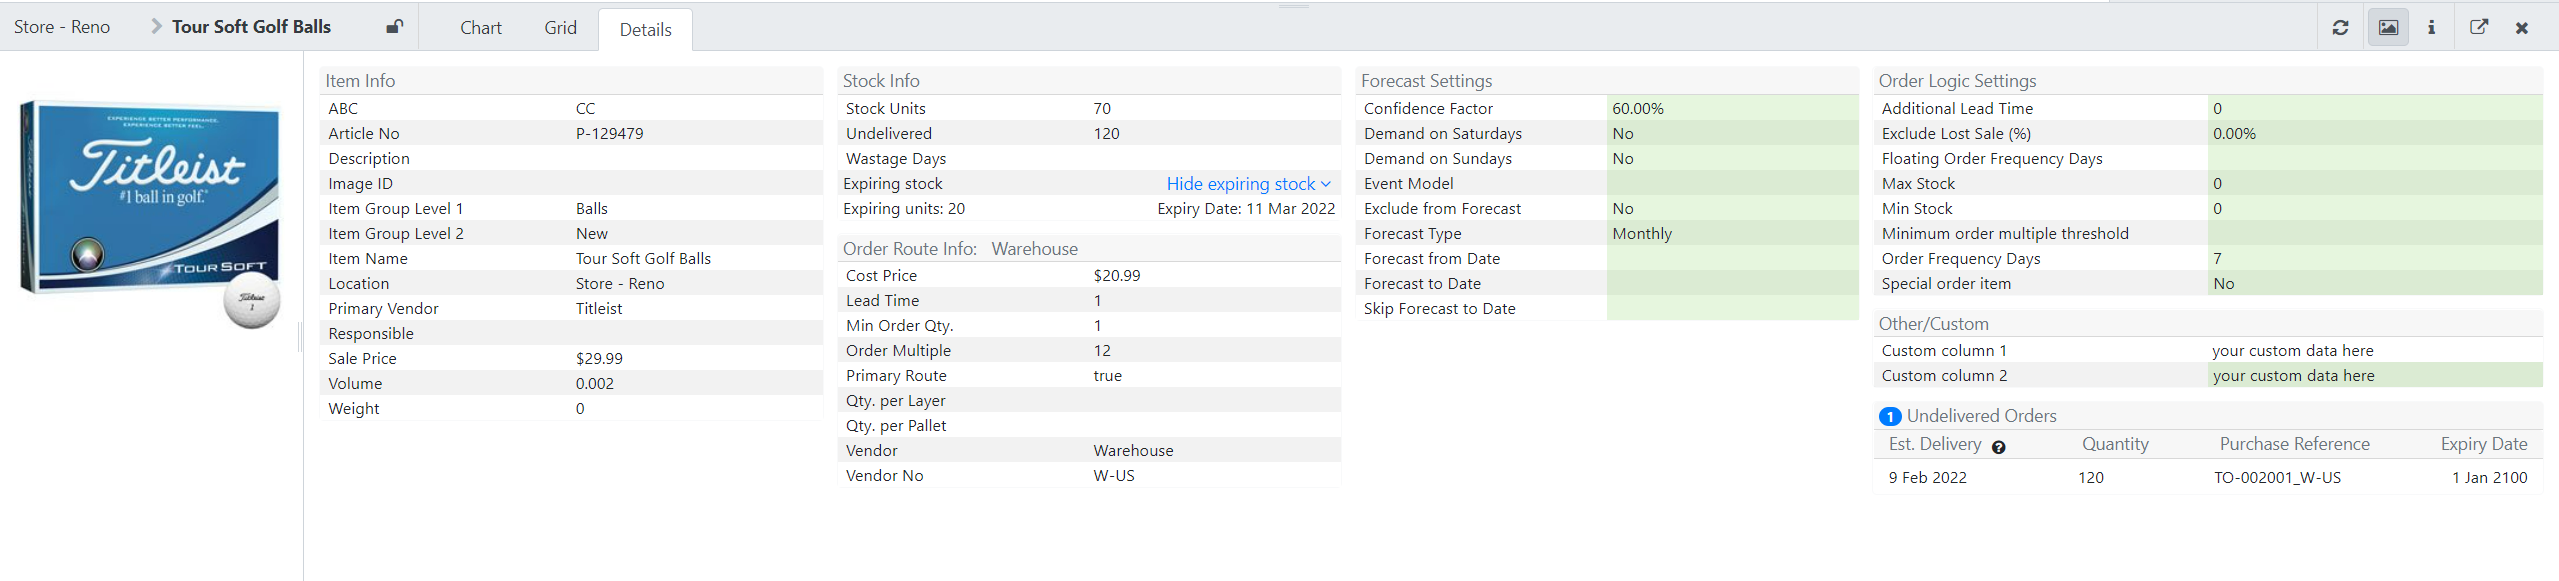Screen dimensions: 2559x581
Task: Open the Forecast Type Monthly field
Action: [x=1731, y=234]
